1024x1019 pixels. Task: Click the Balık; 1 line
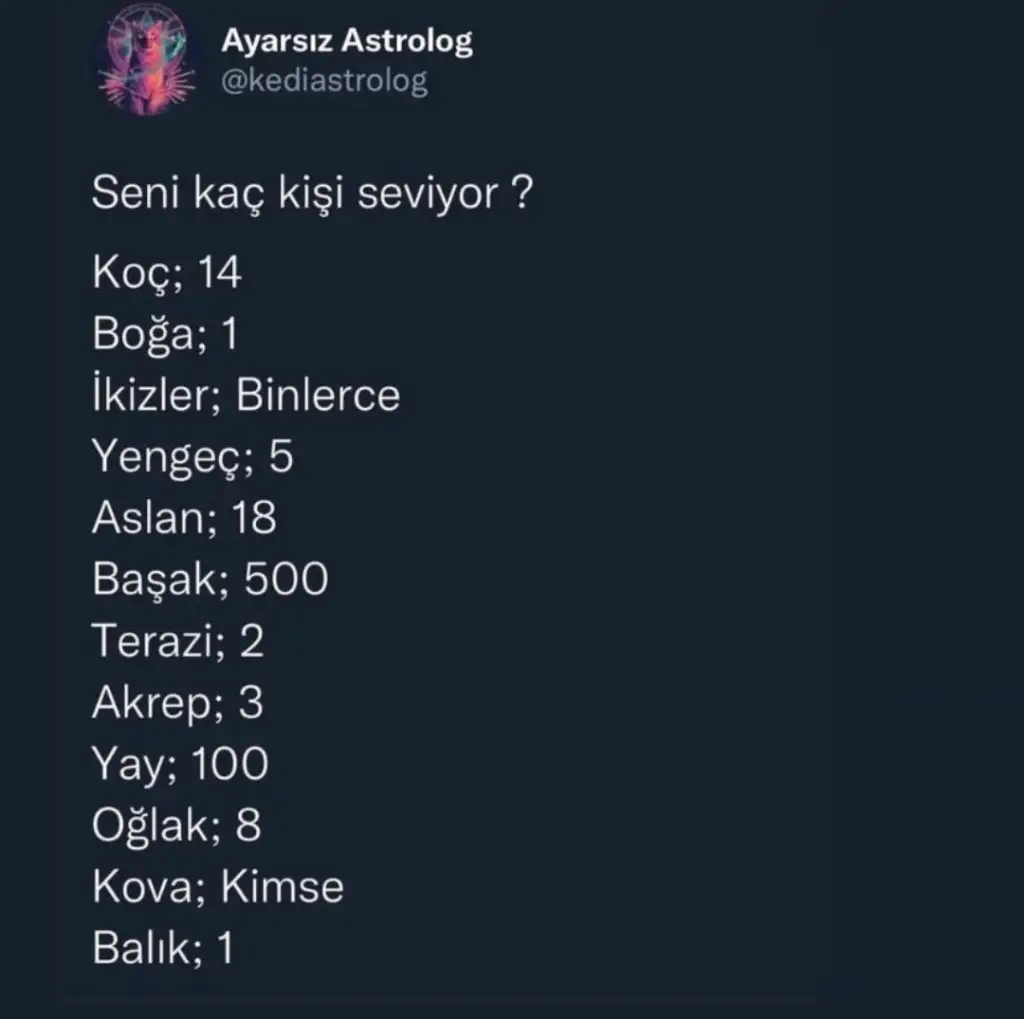pos(163,949)
